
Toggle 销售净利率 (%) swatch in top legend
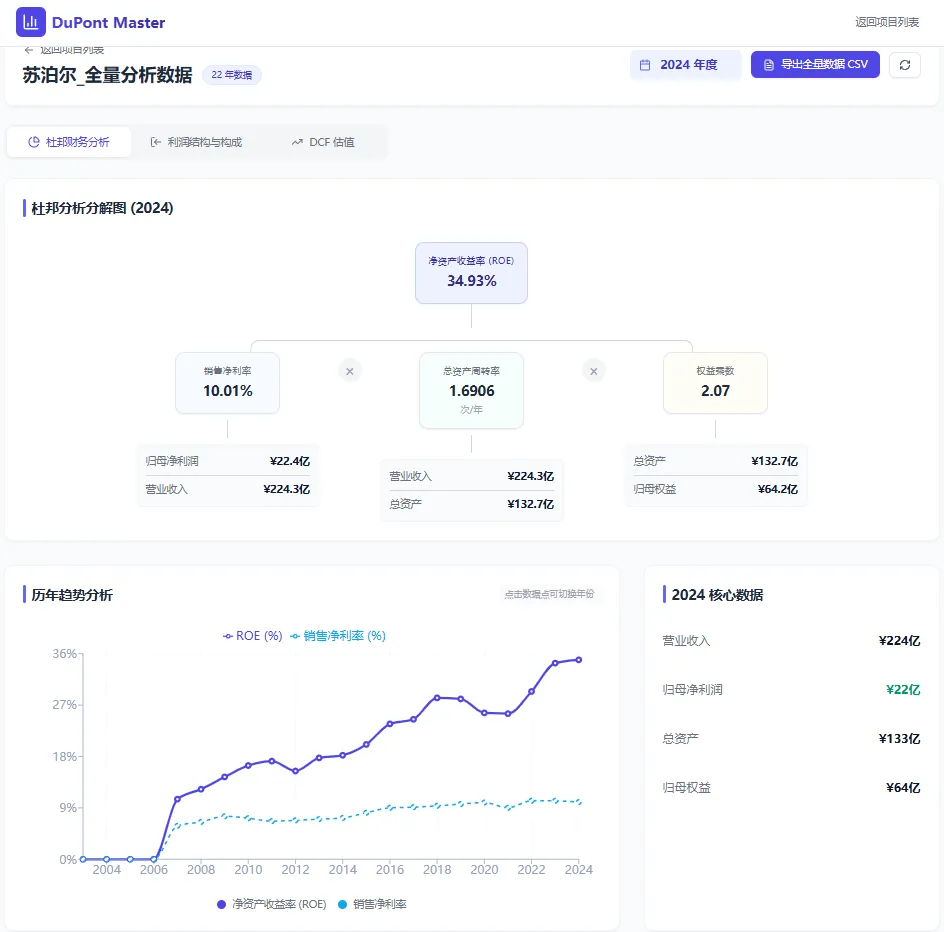(x=296, y=636)
